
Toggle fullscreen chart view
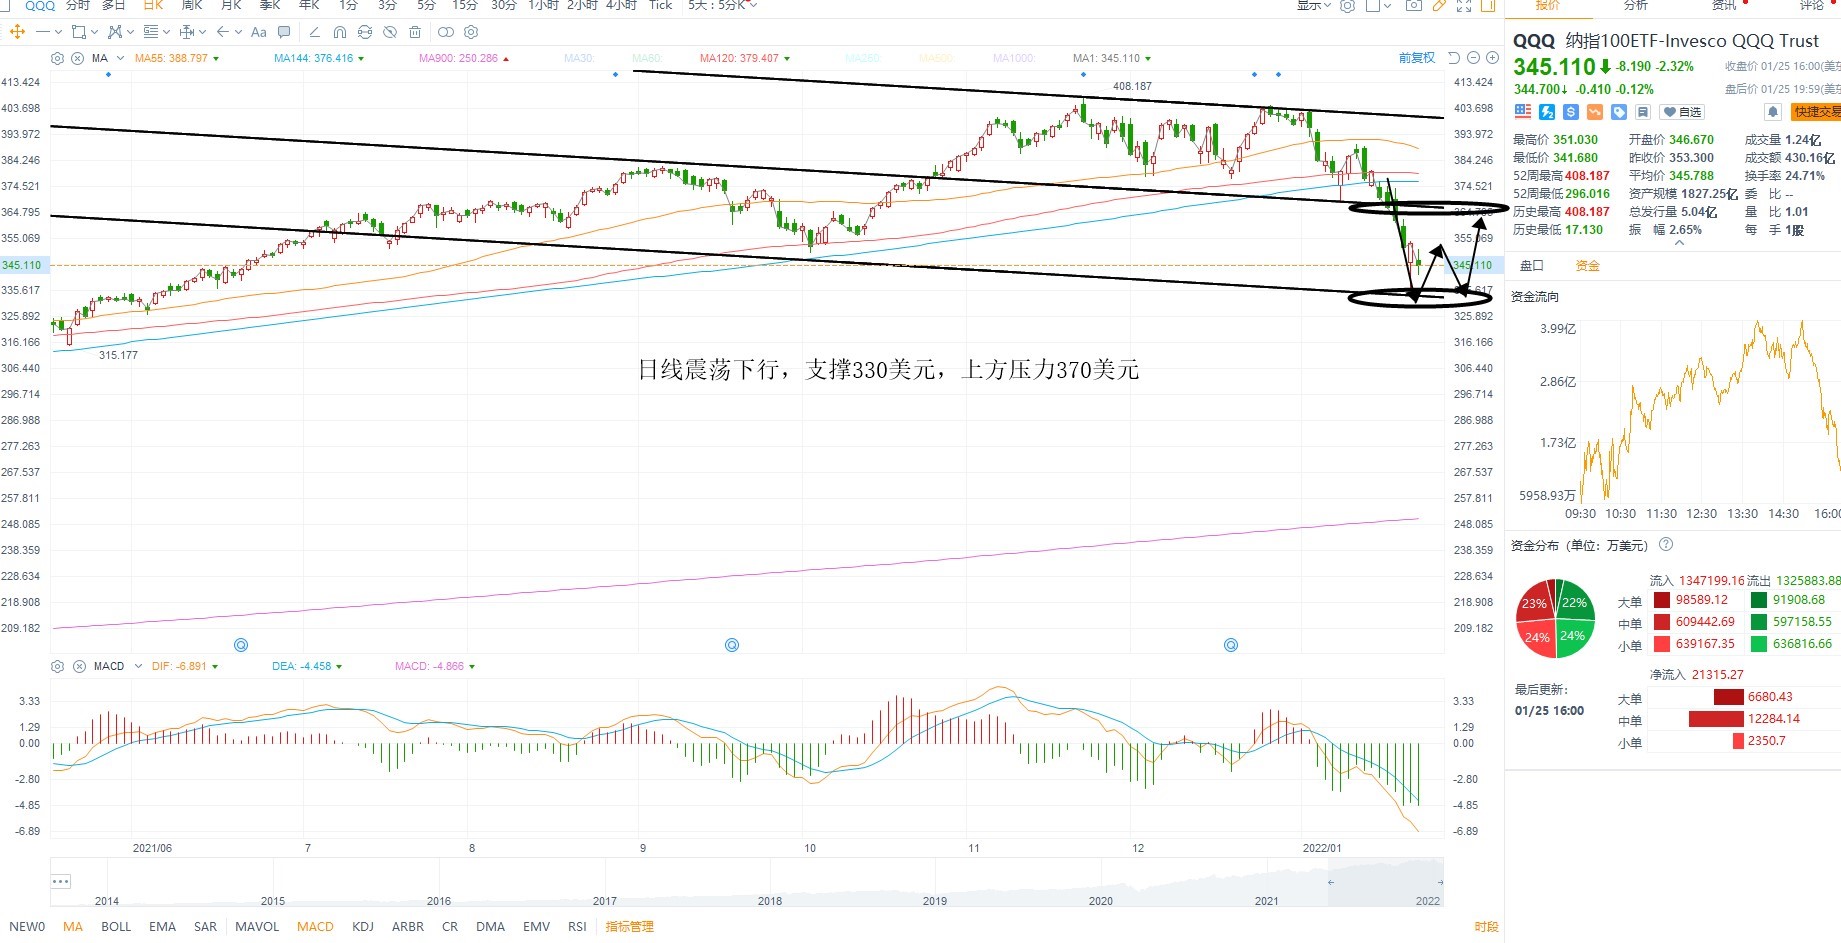[x=1464, y=5]
